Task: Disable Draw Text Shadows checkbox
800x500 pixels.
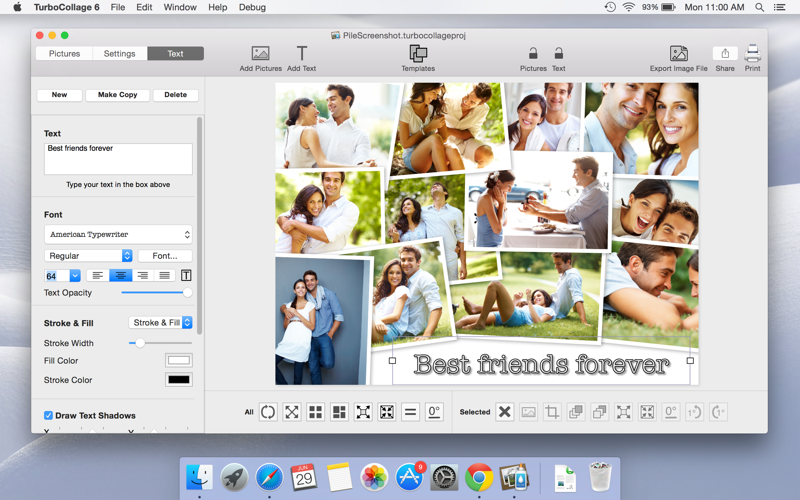Action: (48, 415)
